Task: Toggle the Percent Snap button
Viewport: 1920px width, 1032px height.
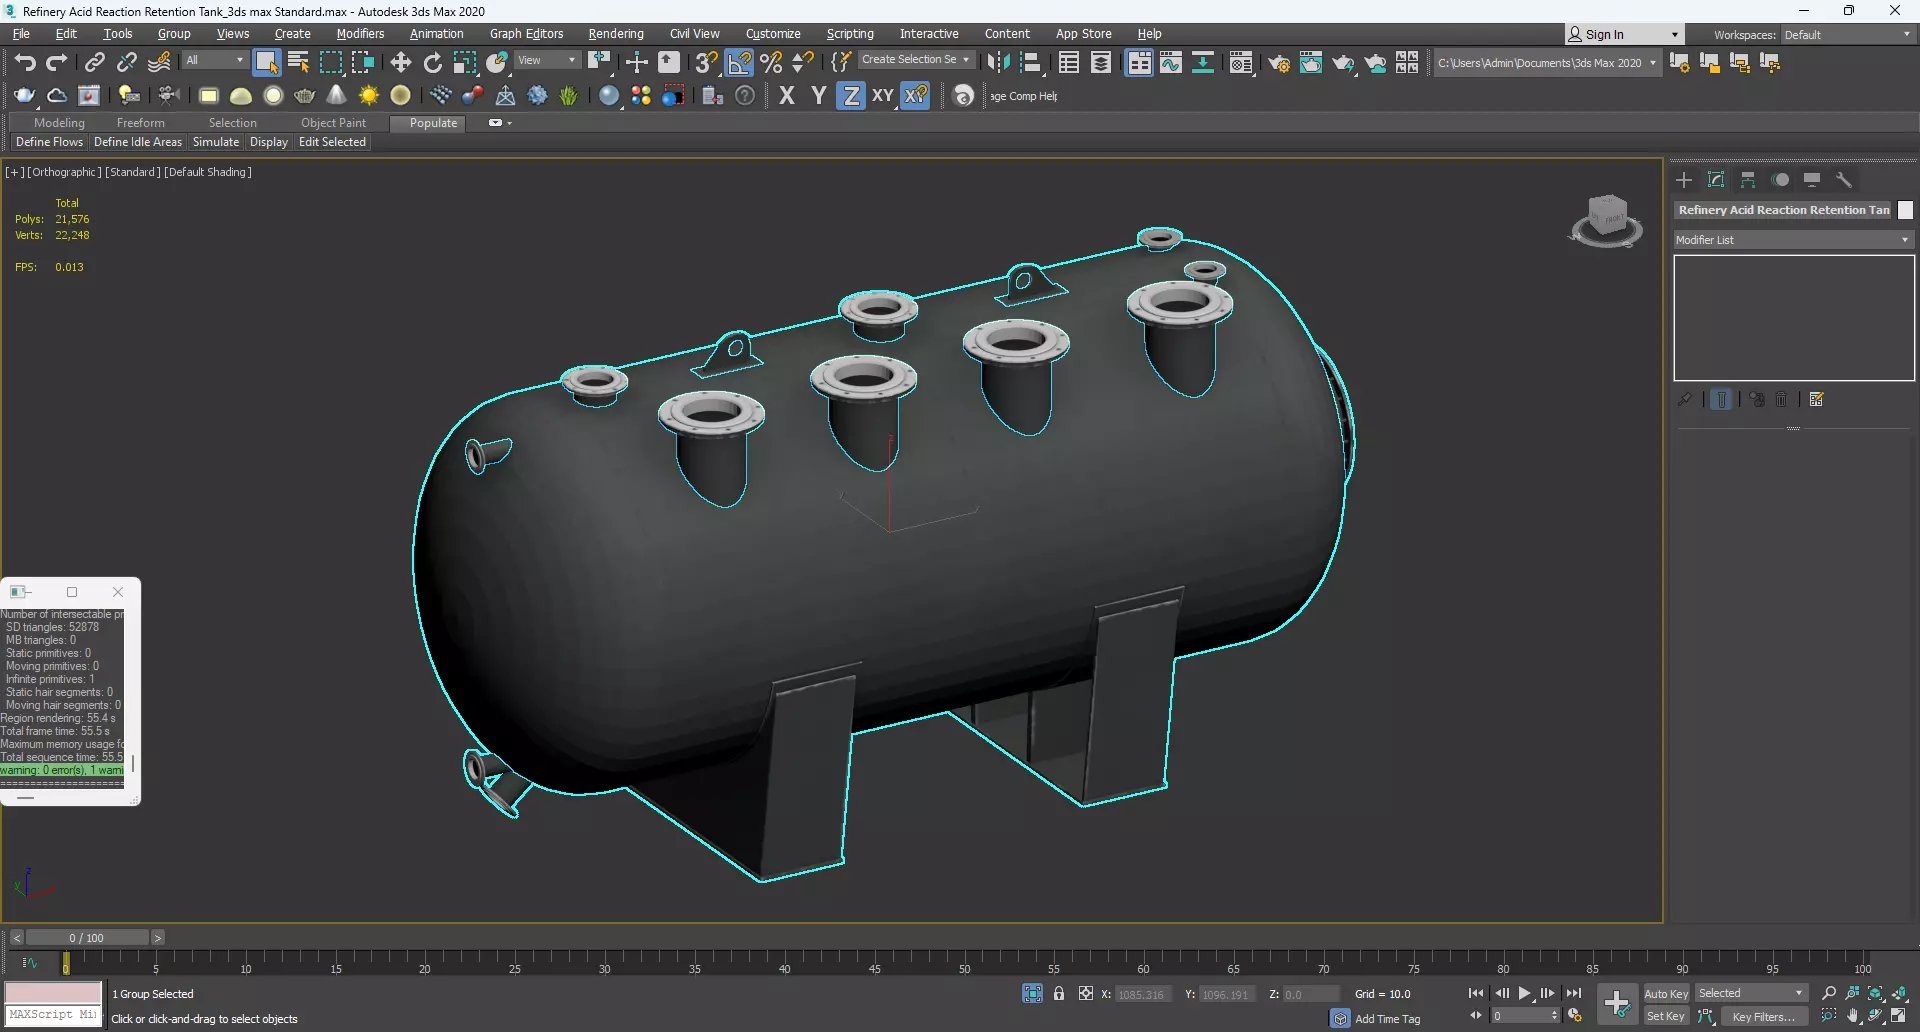Action: (771, 63)
